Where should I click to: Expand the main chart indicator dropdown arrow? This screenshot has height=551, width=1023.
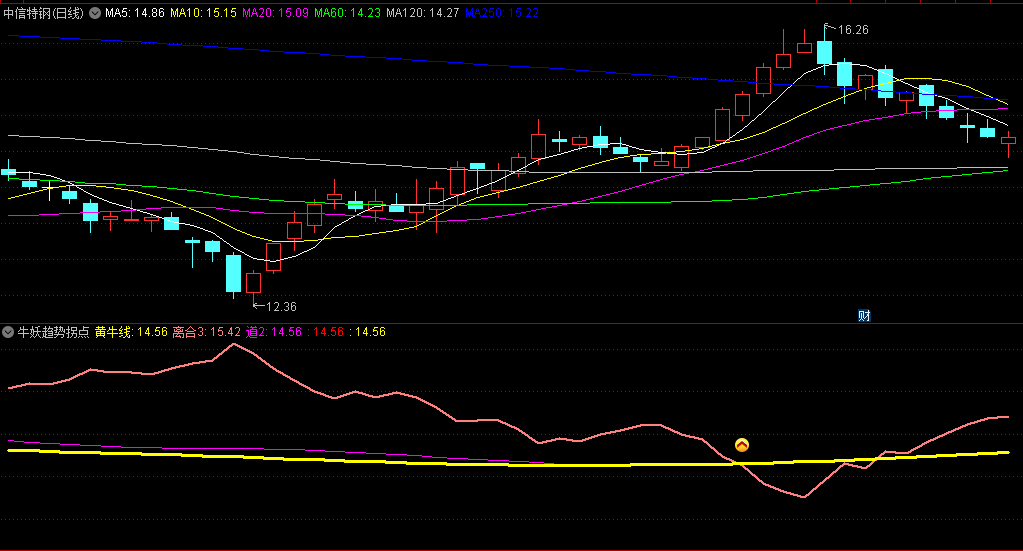pos(95,13)
